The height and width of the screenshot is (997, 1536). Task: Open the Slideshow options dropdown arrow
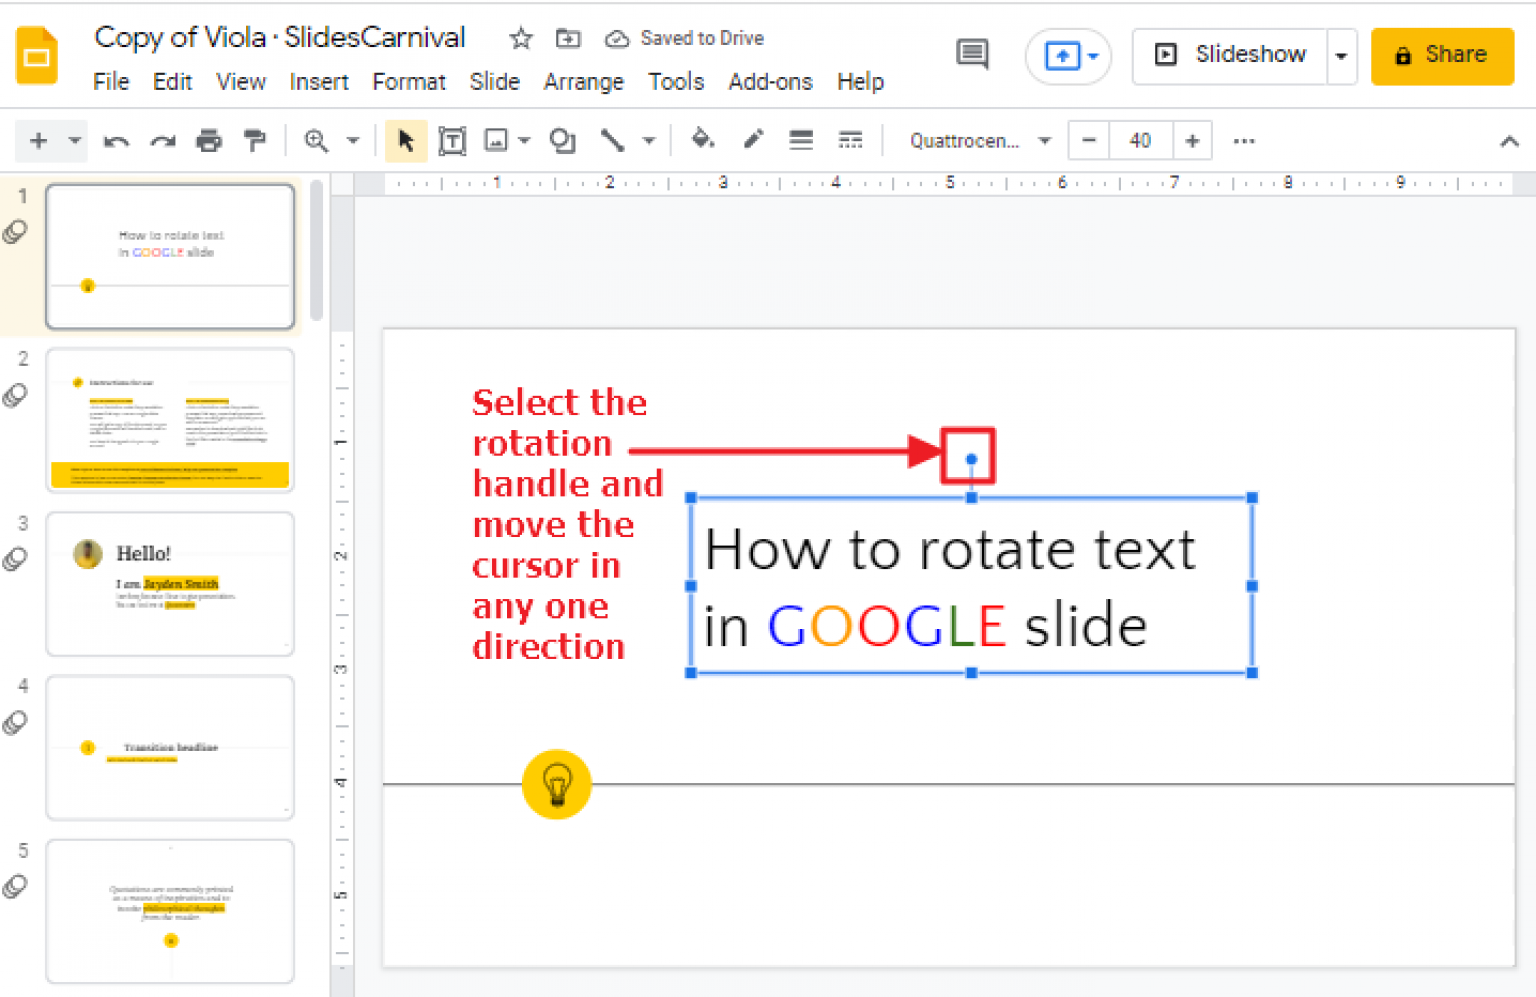tap(1341, 56)
